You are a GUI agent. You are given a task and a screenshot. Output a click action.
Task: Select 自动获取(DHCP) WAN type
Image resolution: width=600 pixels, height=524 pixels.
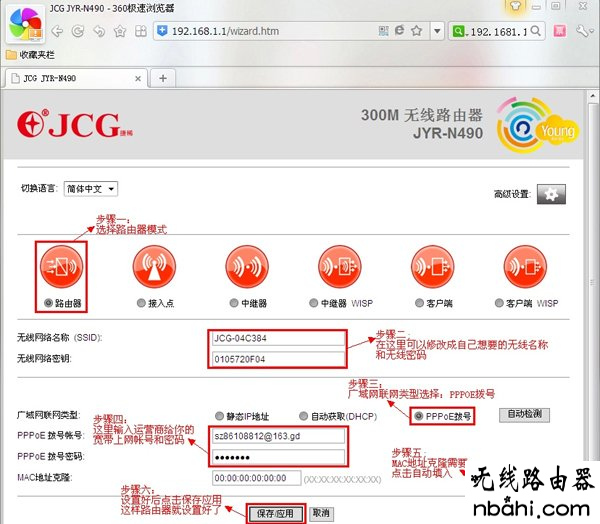[x=303, y=416]
